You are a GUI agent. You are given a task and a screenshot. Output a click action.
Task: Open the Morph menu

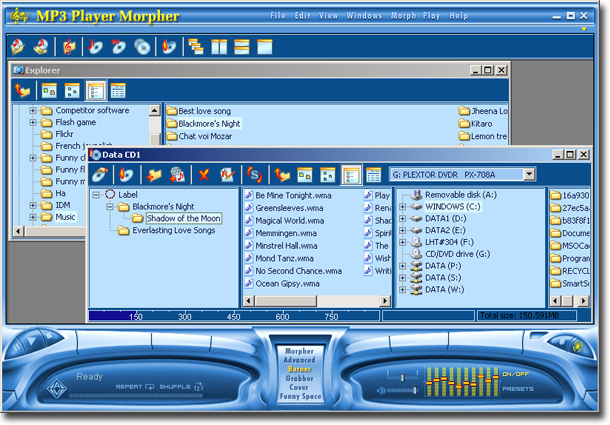pyautogui.click(x=404, y=16)
